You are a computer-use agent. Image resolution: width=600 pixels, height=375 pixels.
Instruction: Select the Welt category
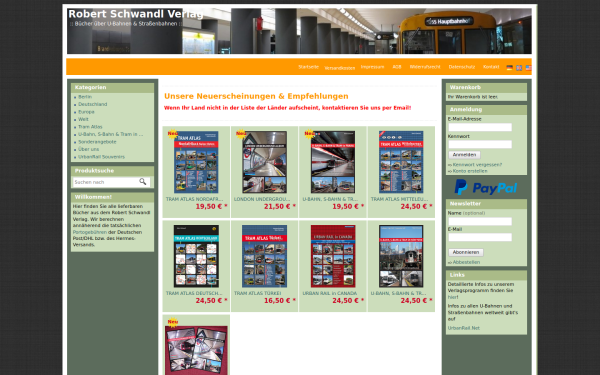[83, 119]
